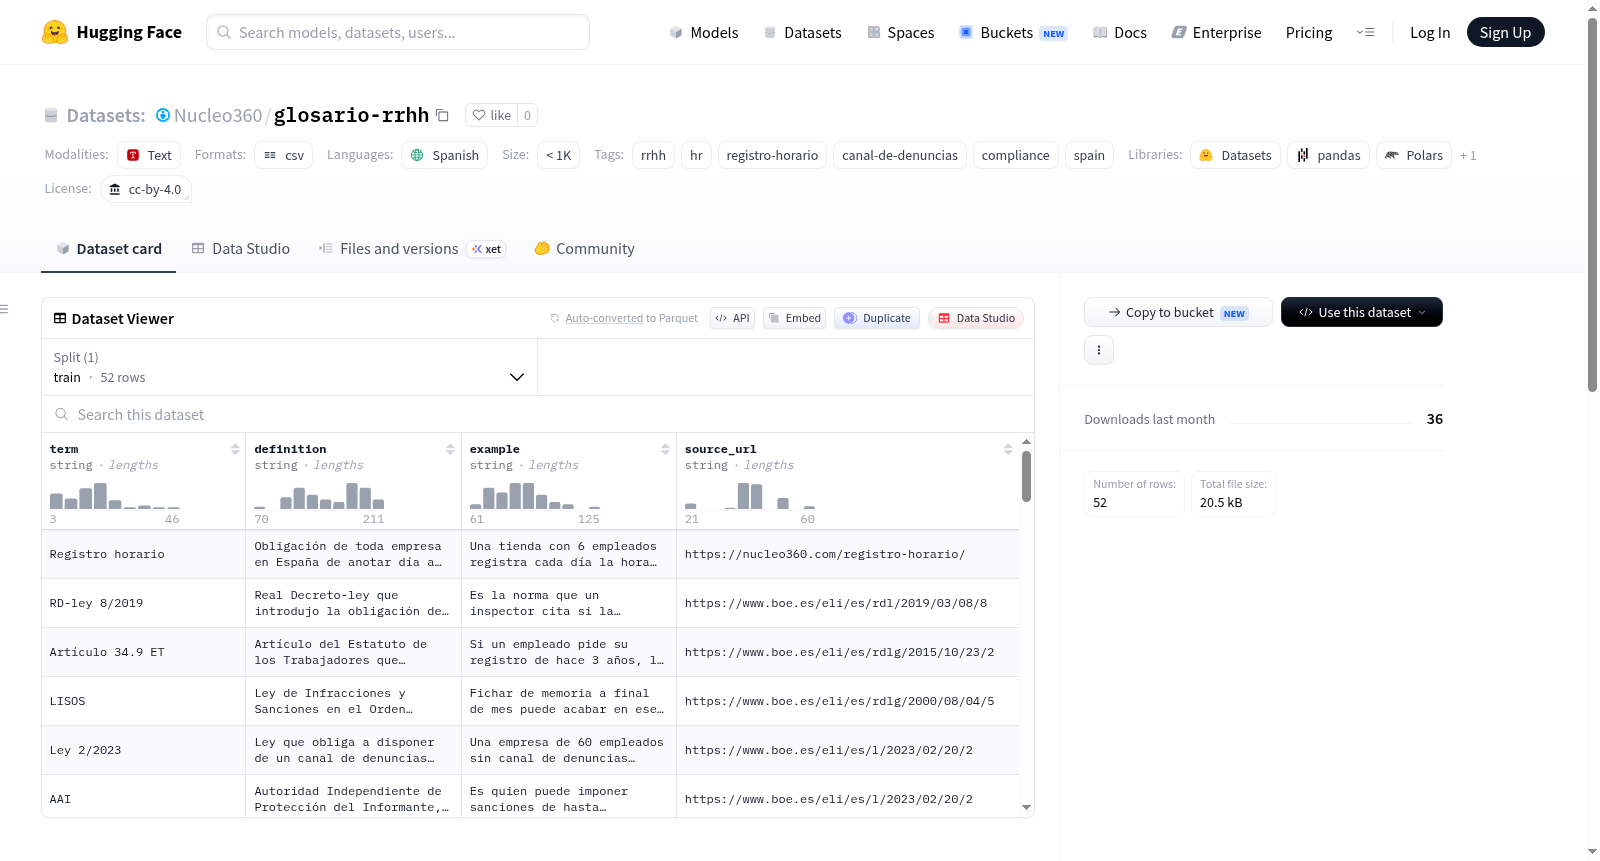1600x861 pixels.
Task: Select the csv format tag
Action: [284, 155]
